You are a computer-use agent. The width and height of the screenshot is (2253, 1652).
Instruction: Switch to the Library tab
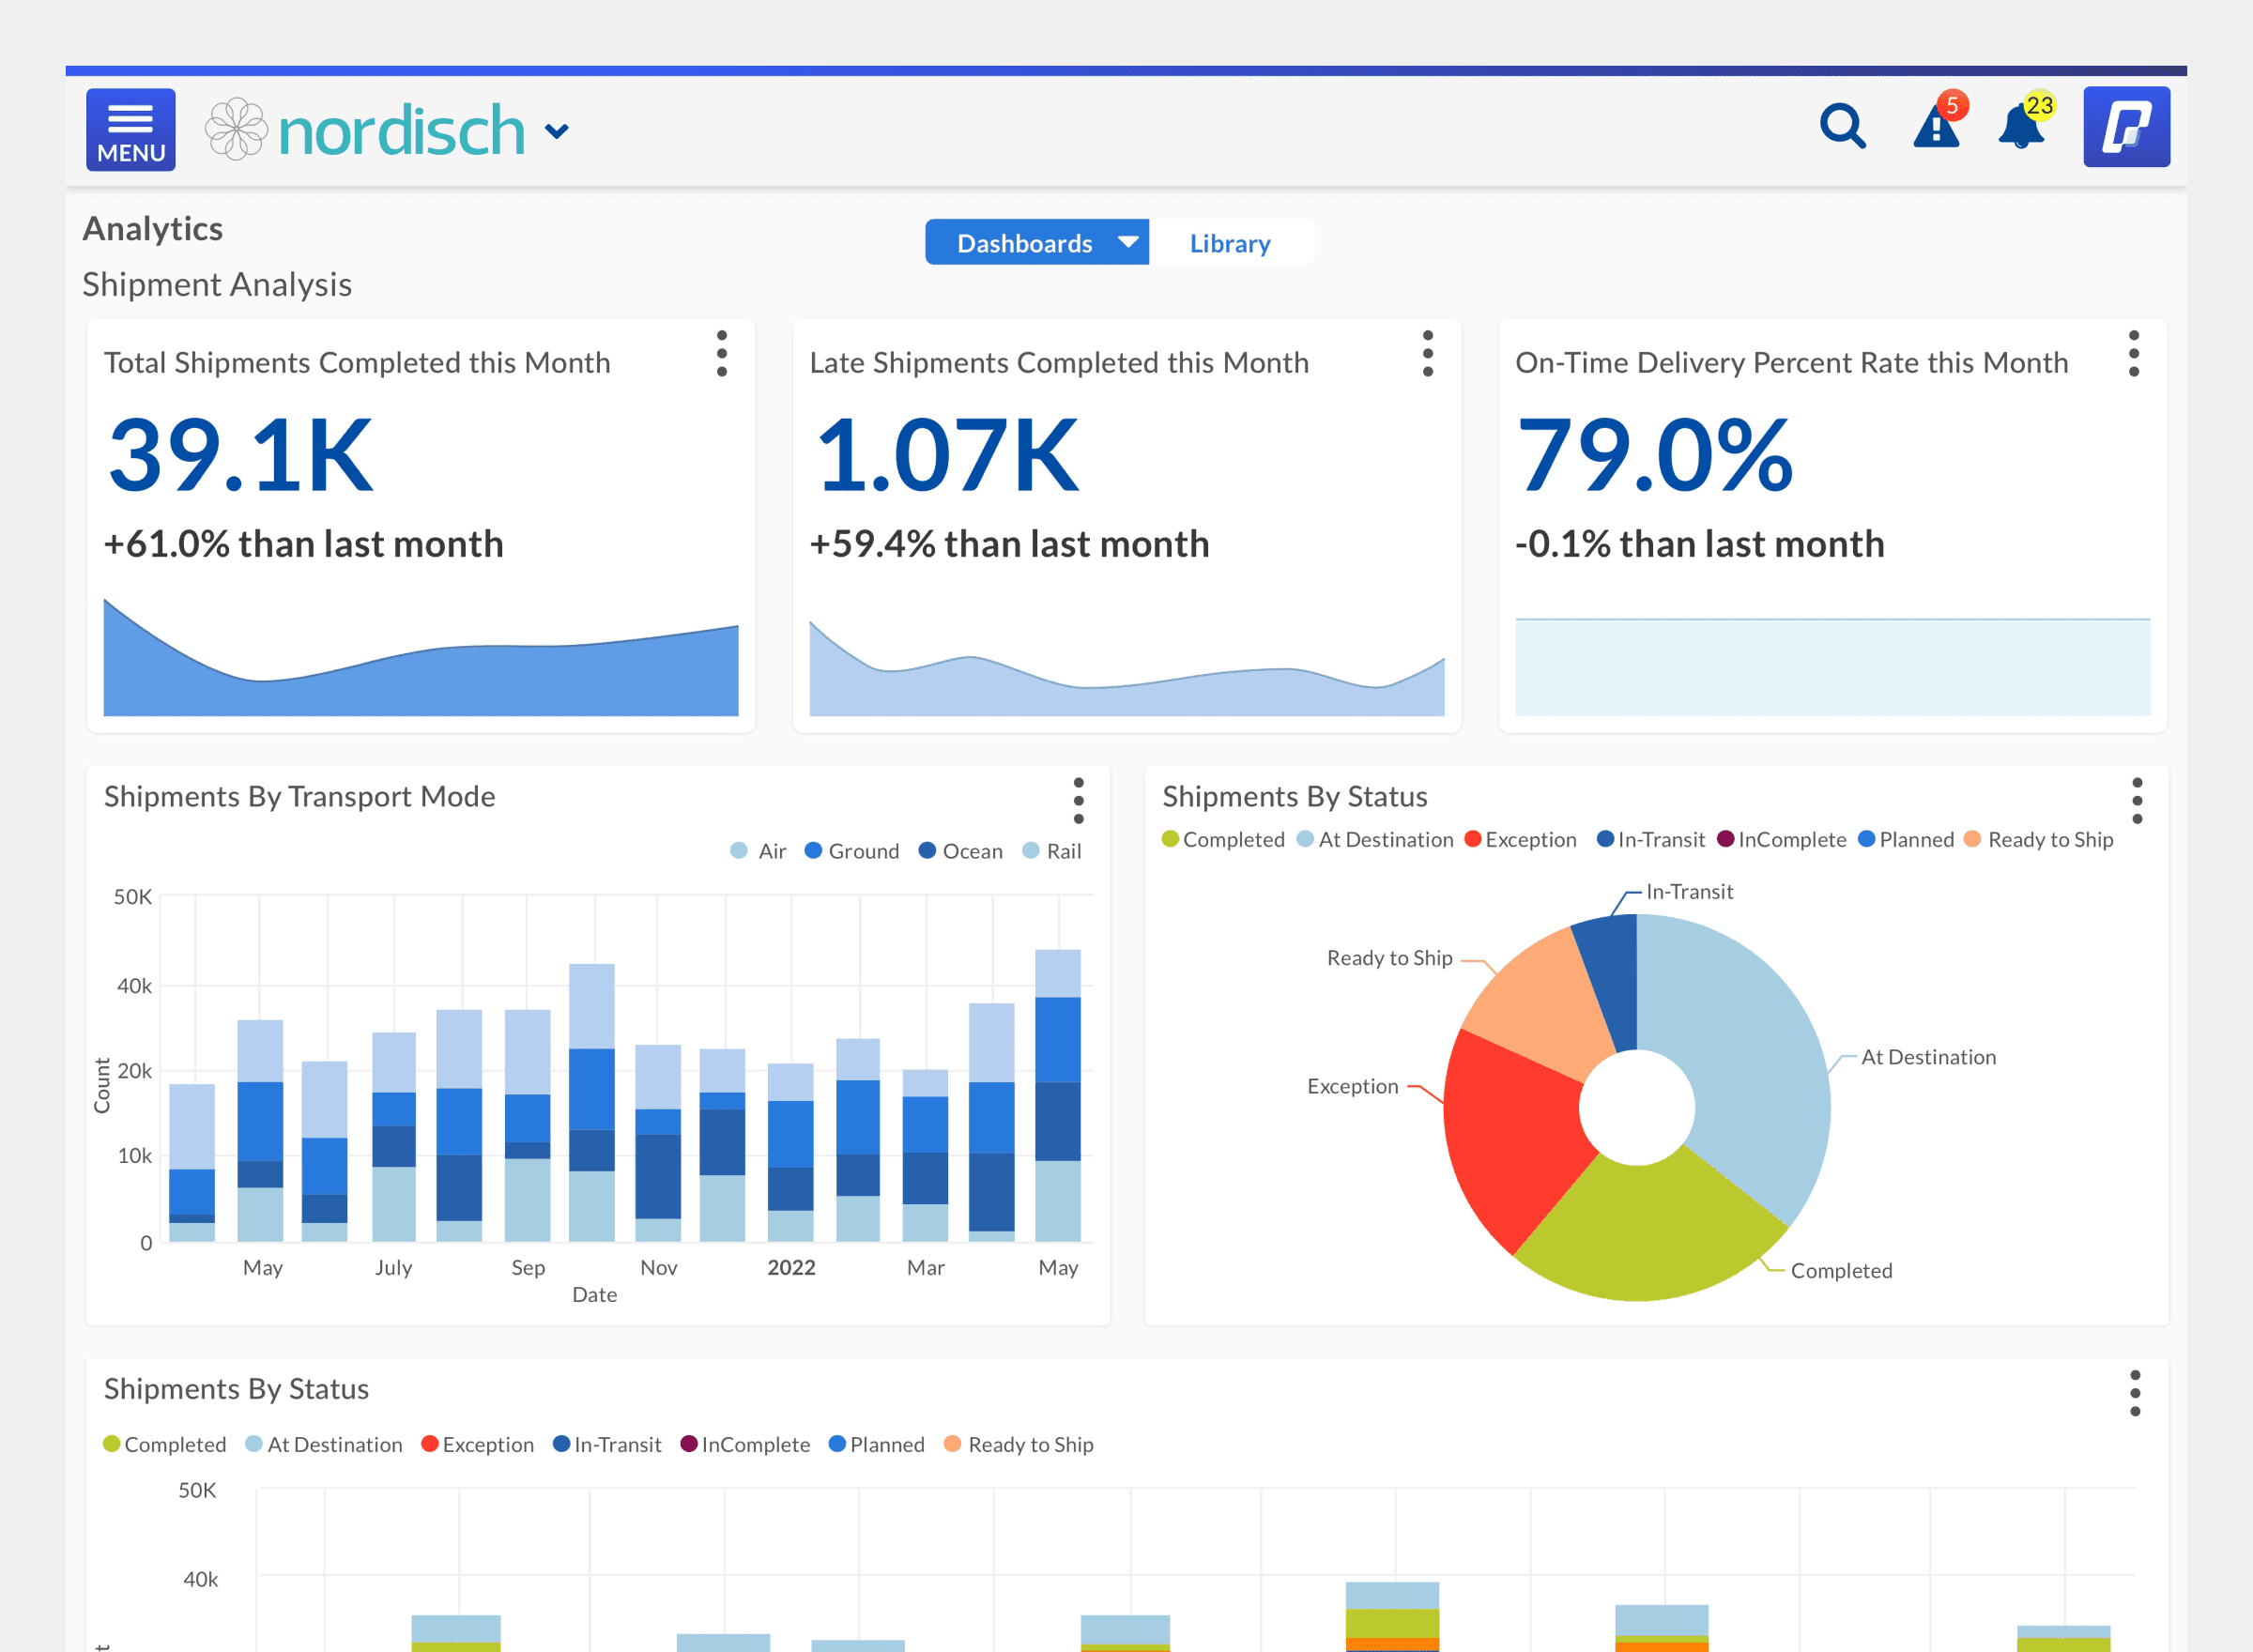coord(1231,242)
